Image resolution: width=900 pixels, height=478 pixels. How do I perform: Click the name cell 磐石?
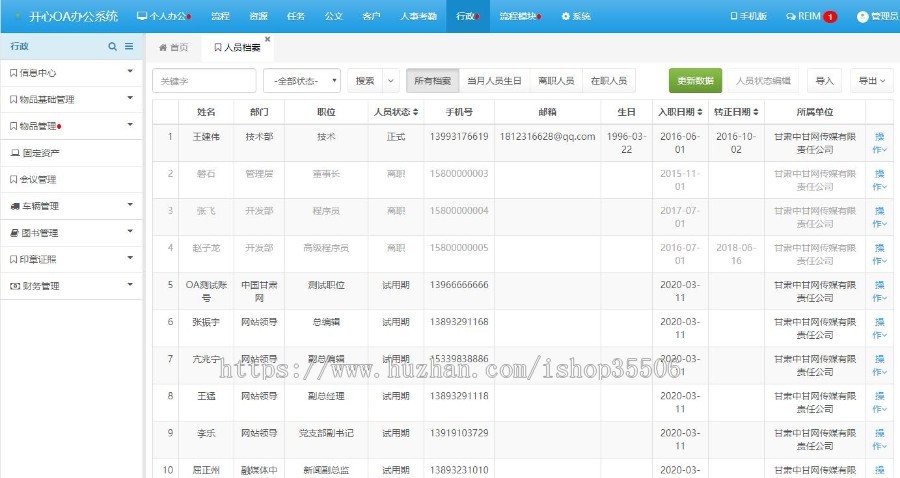pos(206,174)
